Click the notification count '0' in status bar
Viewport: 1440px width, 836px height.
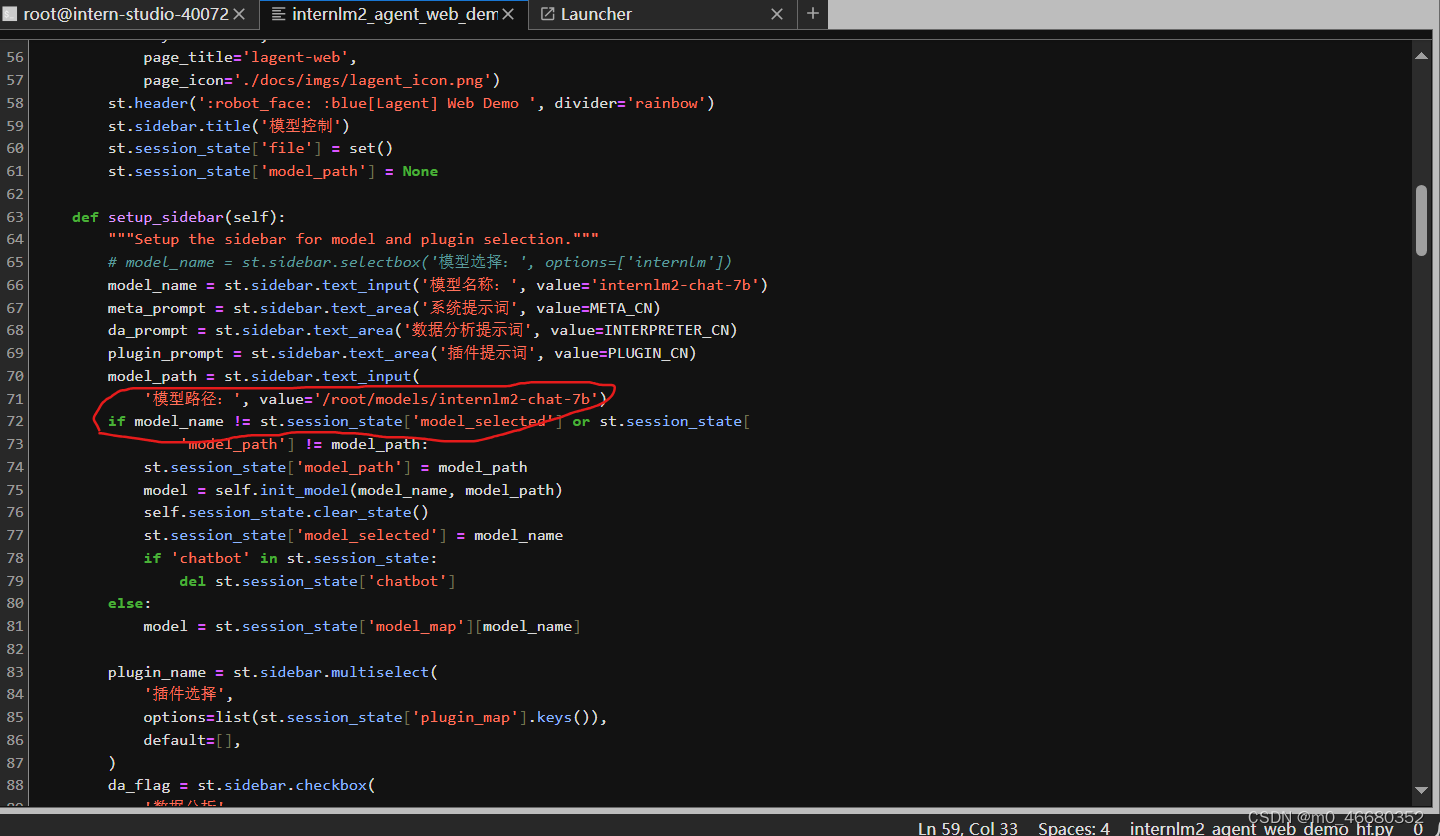coord(1418,828)
